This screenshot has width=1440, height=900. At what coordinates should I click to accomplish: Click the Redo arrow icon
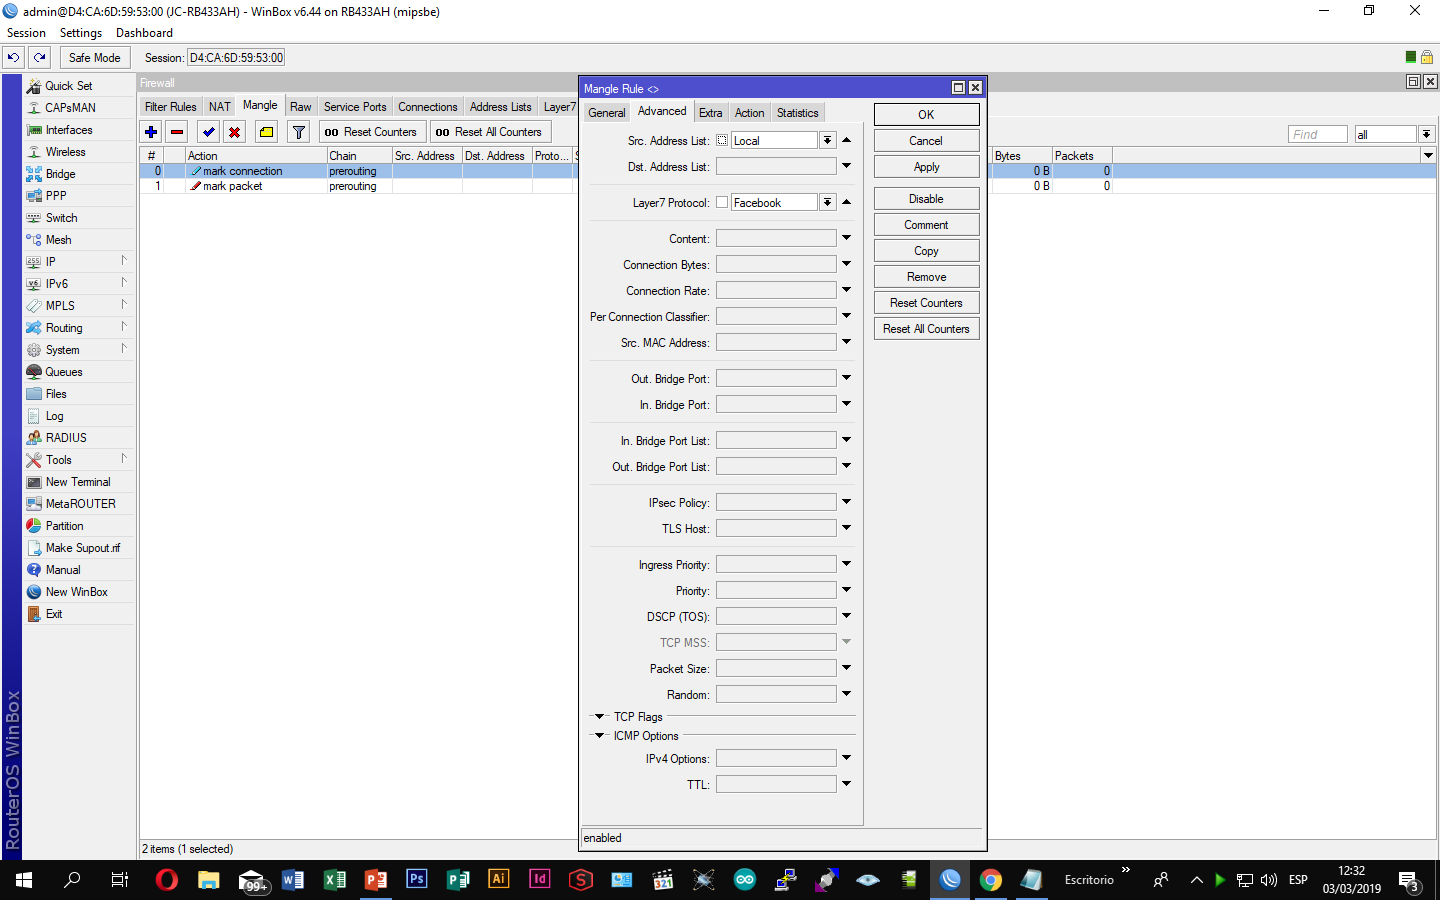click(40, 58)
